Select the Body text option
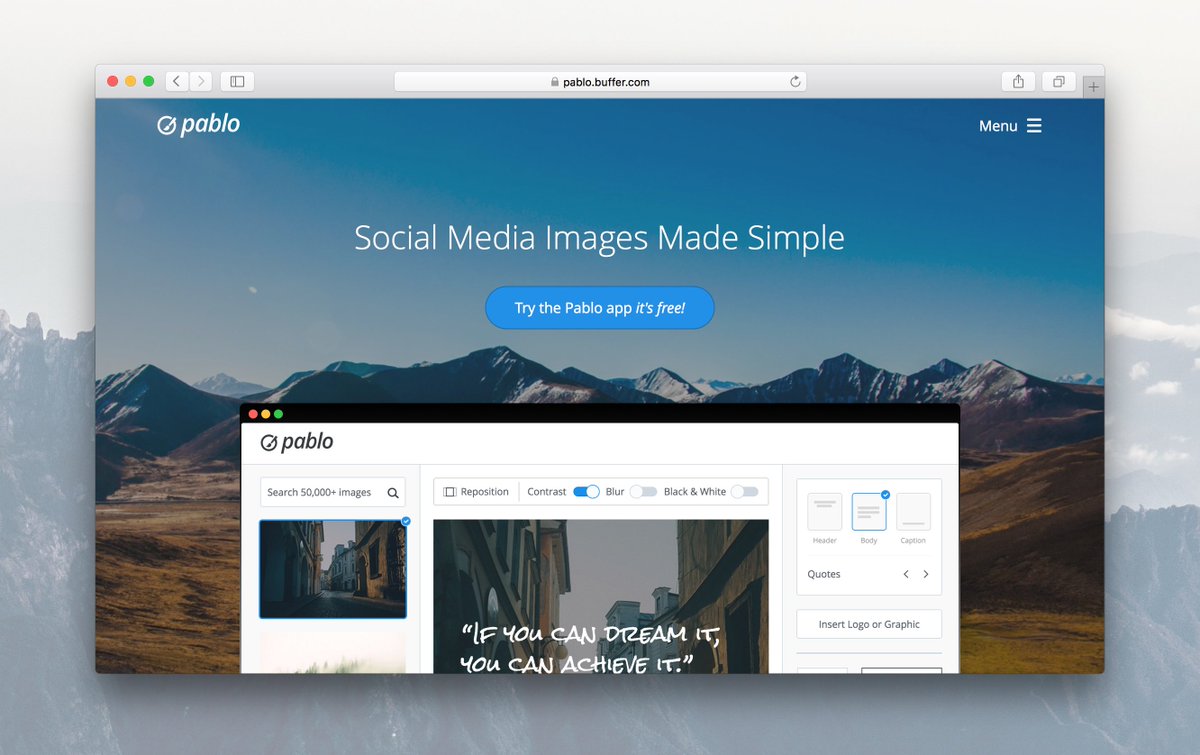Viewport: 1200px width, 755px height. 869,518
